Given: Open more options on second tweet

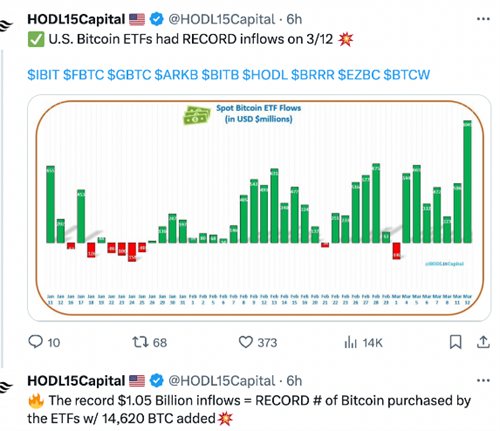Looking at the screenshot, I should (x=483, y=380).
